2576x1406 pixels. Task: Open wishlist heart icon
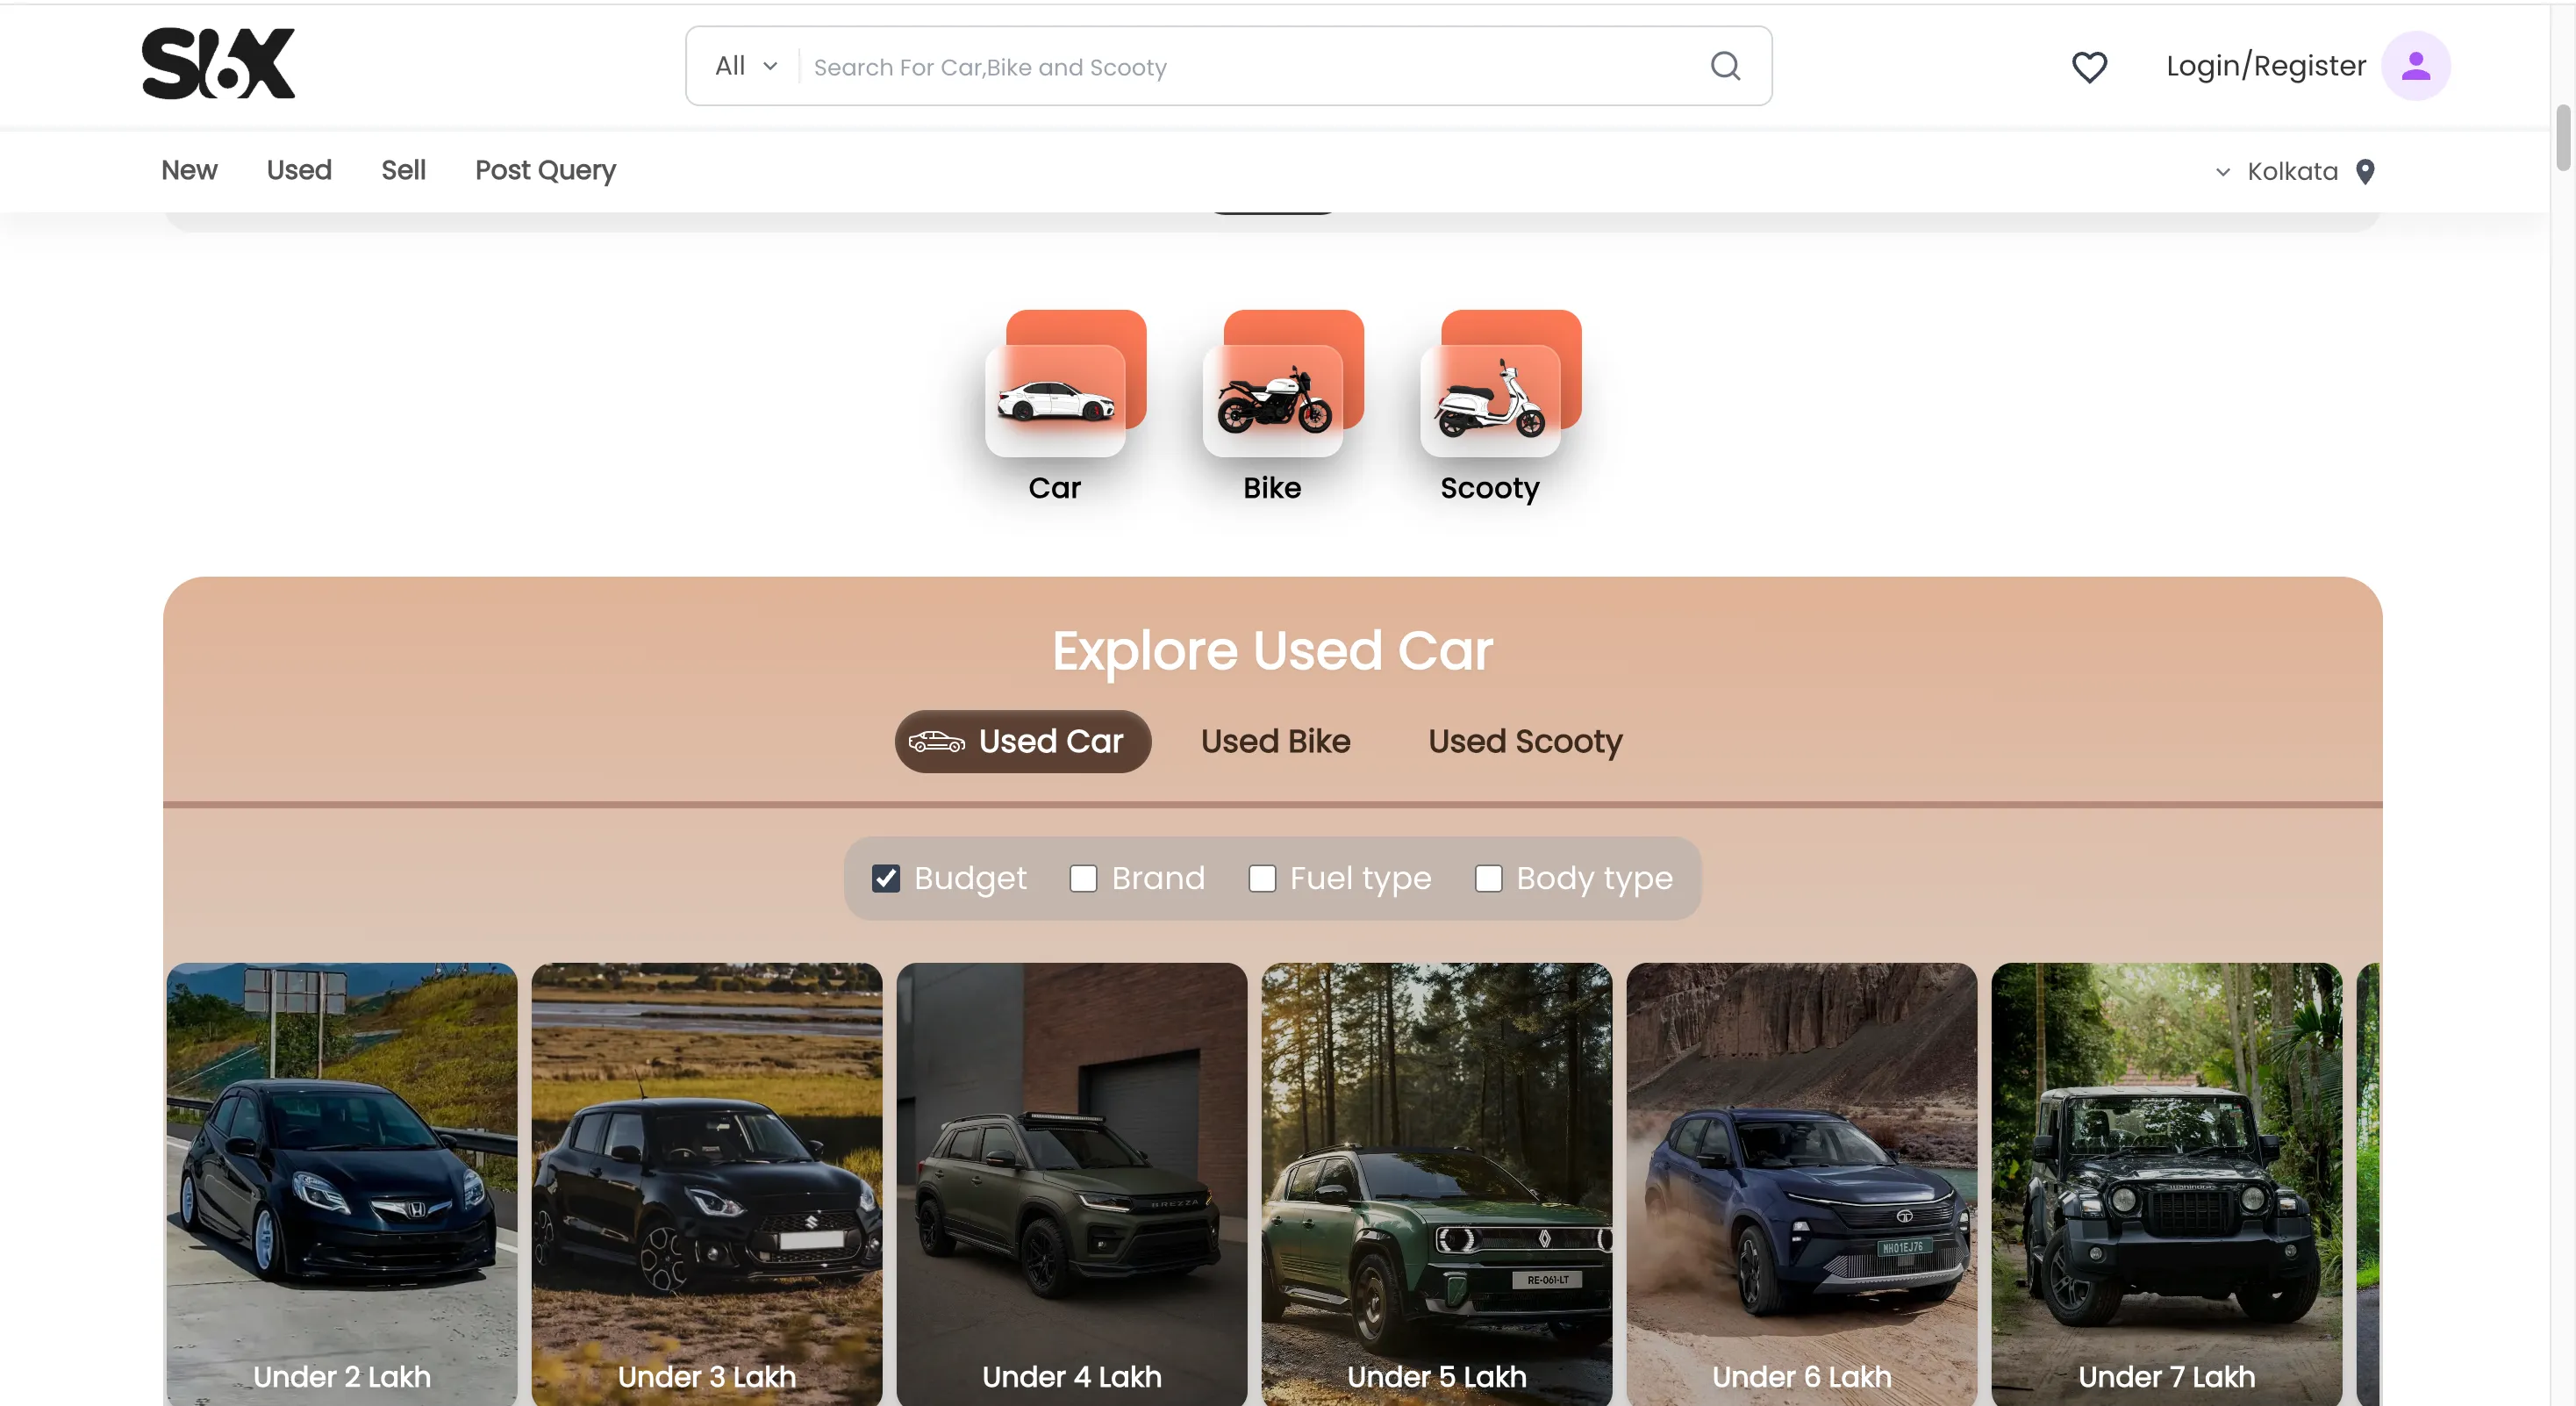pyautogui.click(x=2088, y=67)
